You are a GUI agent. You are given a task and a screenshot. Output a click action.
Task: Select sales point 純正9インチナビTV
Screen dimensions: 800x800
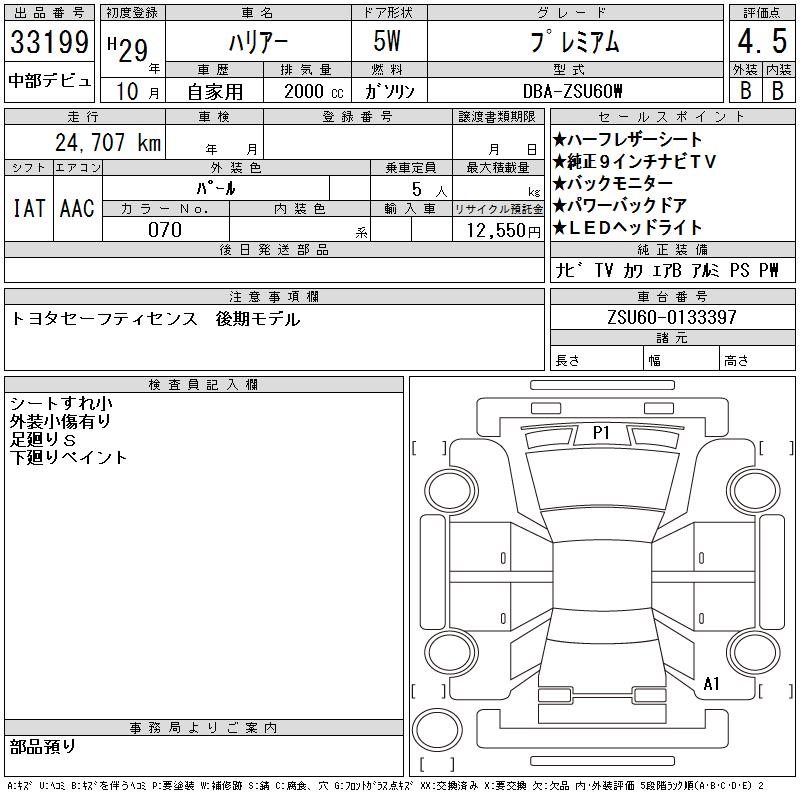pyautogui.click(x=634, y=161)
